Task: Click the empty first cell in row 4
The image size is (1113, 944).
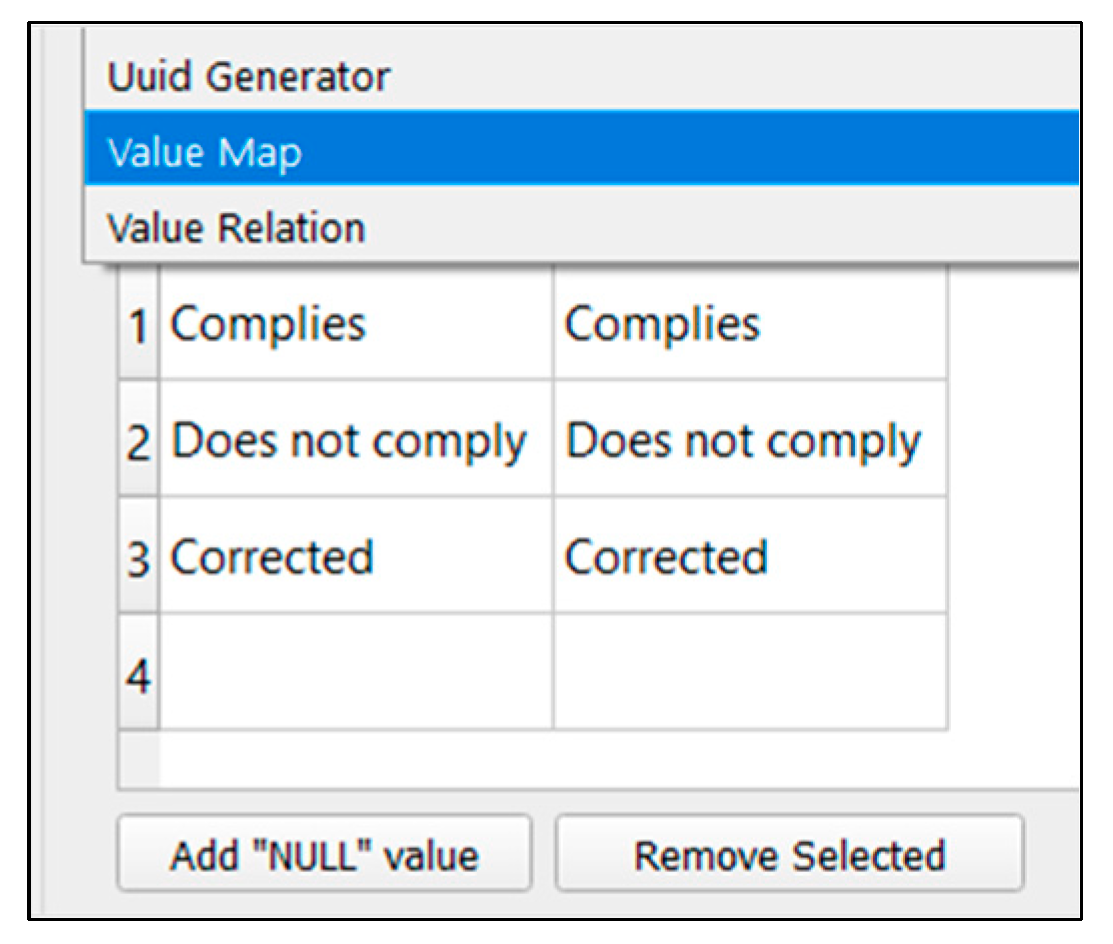Action: (355, 673)
